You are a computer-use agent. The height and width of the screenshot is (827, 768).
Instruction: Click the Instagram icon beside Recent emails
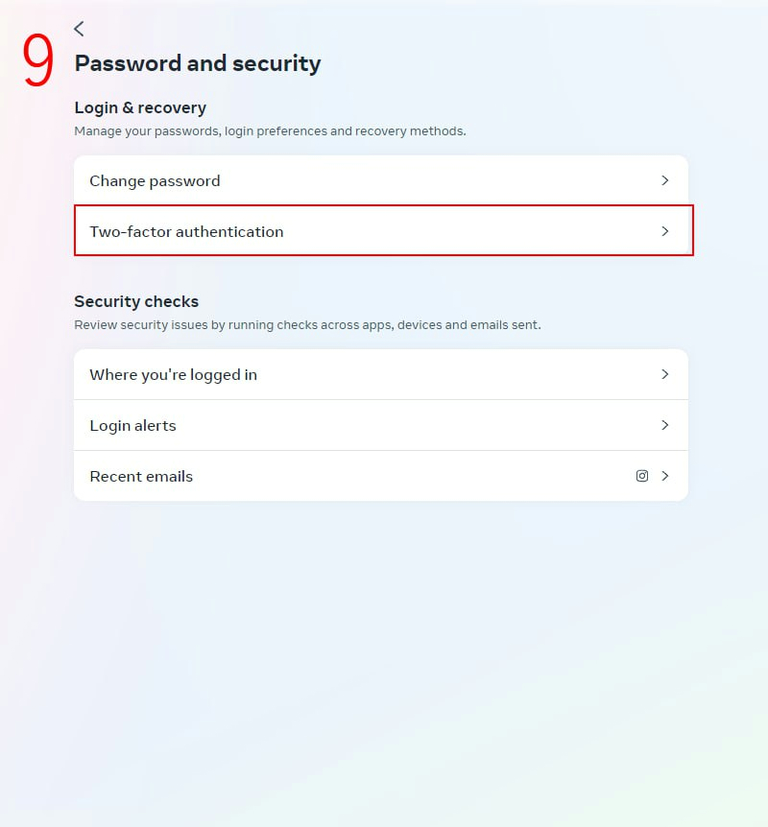[642, 476]
